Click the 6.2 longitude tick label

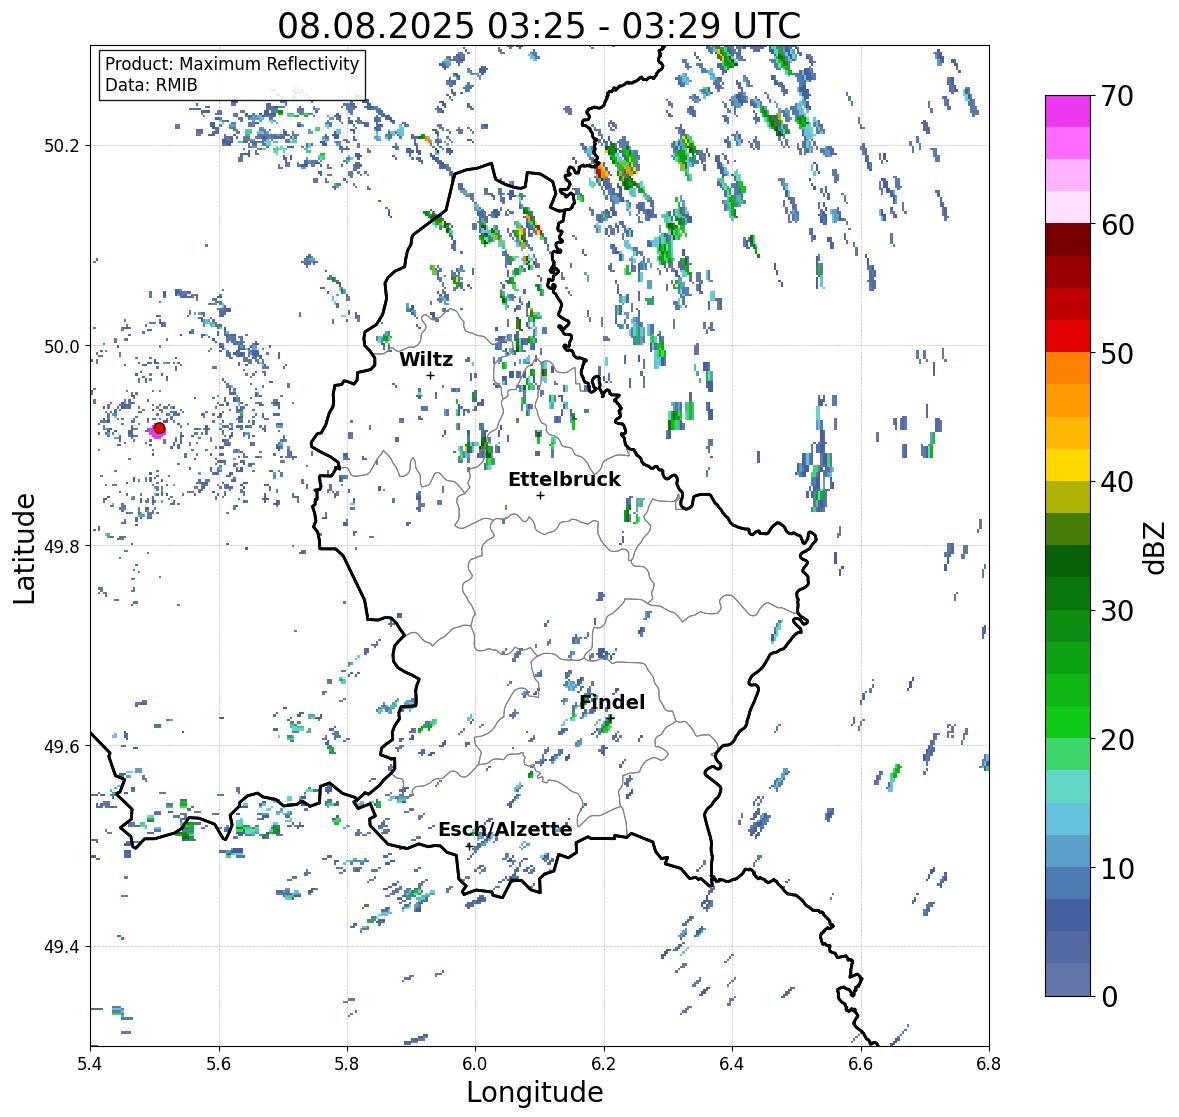[604, 1064]
